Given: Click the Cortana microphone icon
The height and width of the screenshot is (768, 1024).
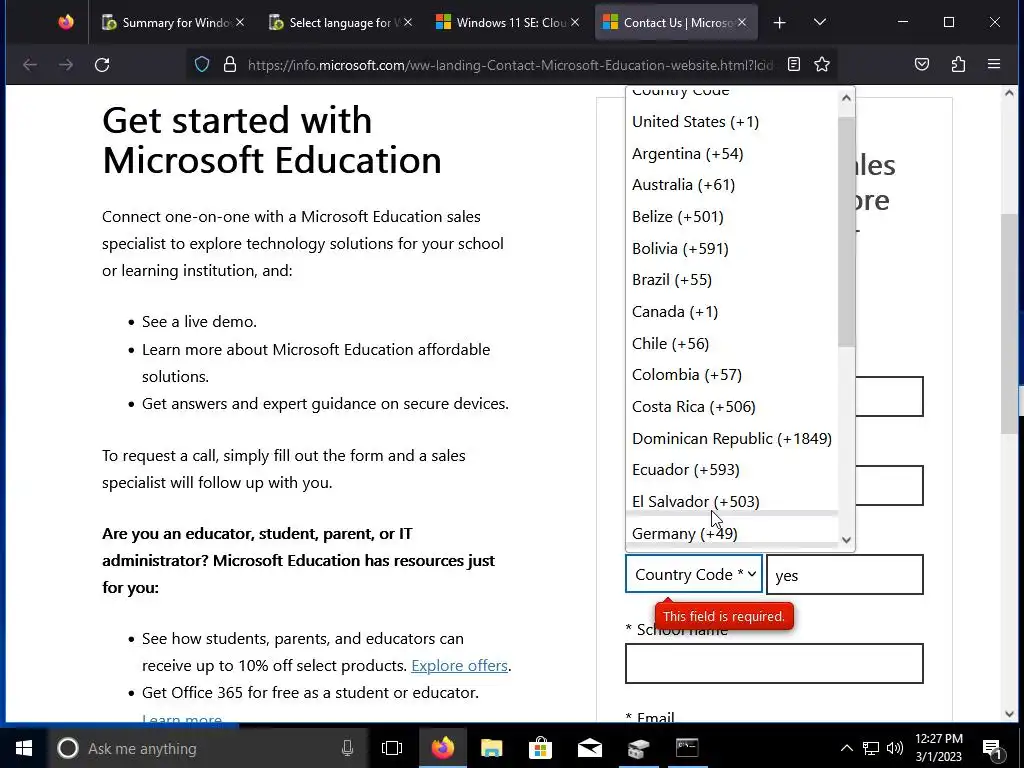Looking at the screenshot, I should pyautogui.click(x=347, y=748).
